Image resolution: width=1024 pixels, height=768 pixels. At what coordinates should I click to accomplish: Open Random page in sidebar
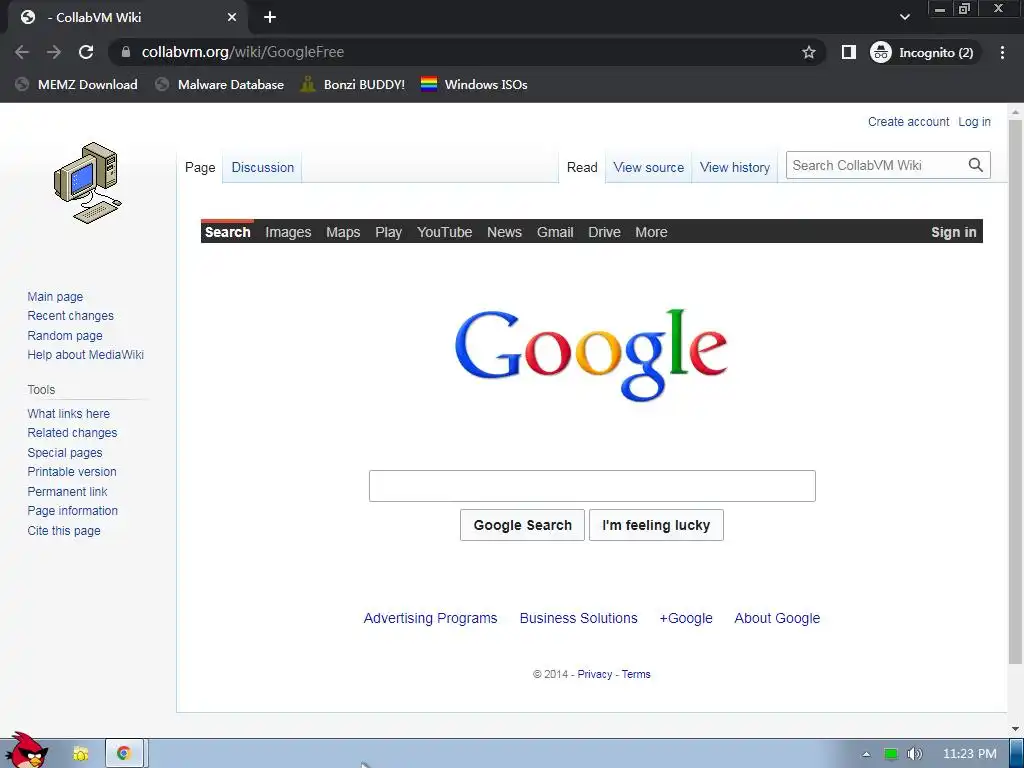[65, 336]
